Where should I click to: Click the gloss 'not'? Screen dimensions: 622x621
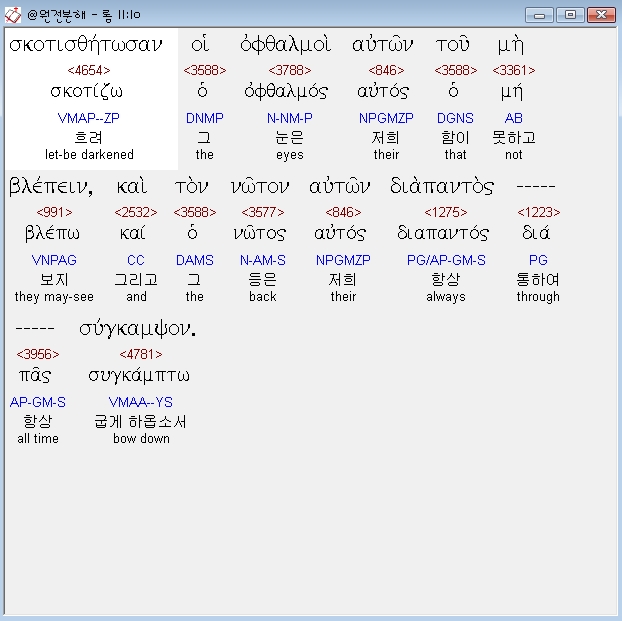(514, 154)
